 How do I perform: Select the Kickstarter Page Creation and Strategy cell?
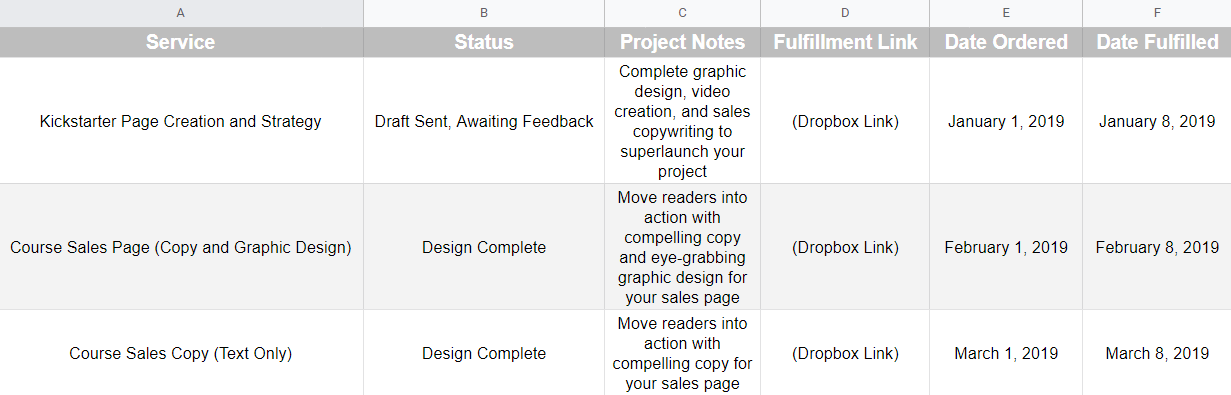tap(181, 121)
